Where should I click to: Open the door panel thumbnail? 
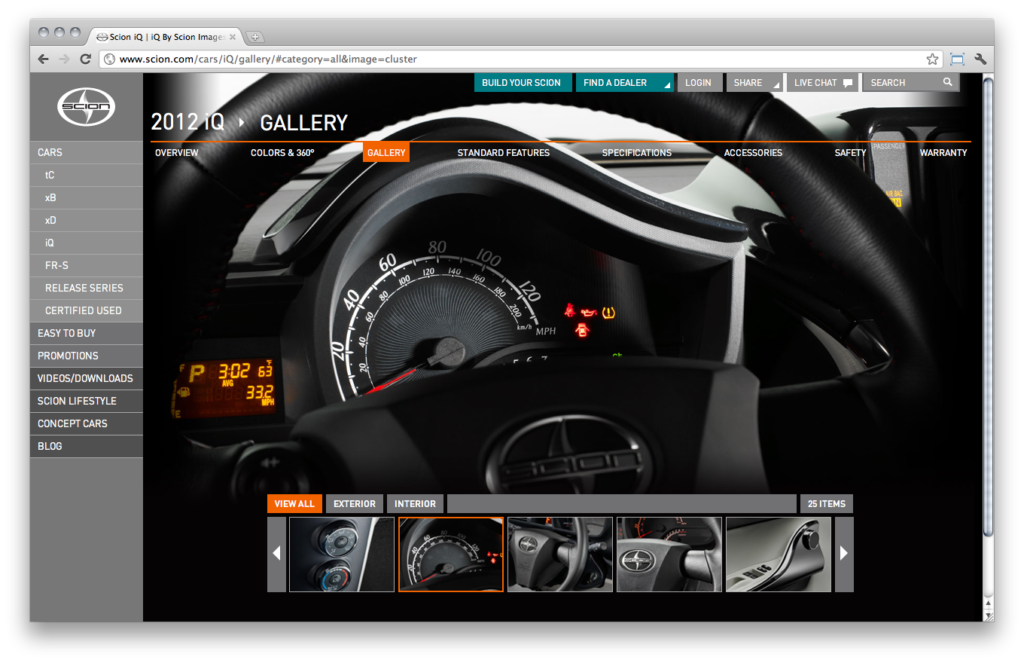778,555
